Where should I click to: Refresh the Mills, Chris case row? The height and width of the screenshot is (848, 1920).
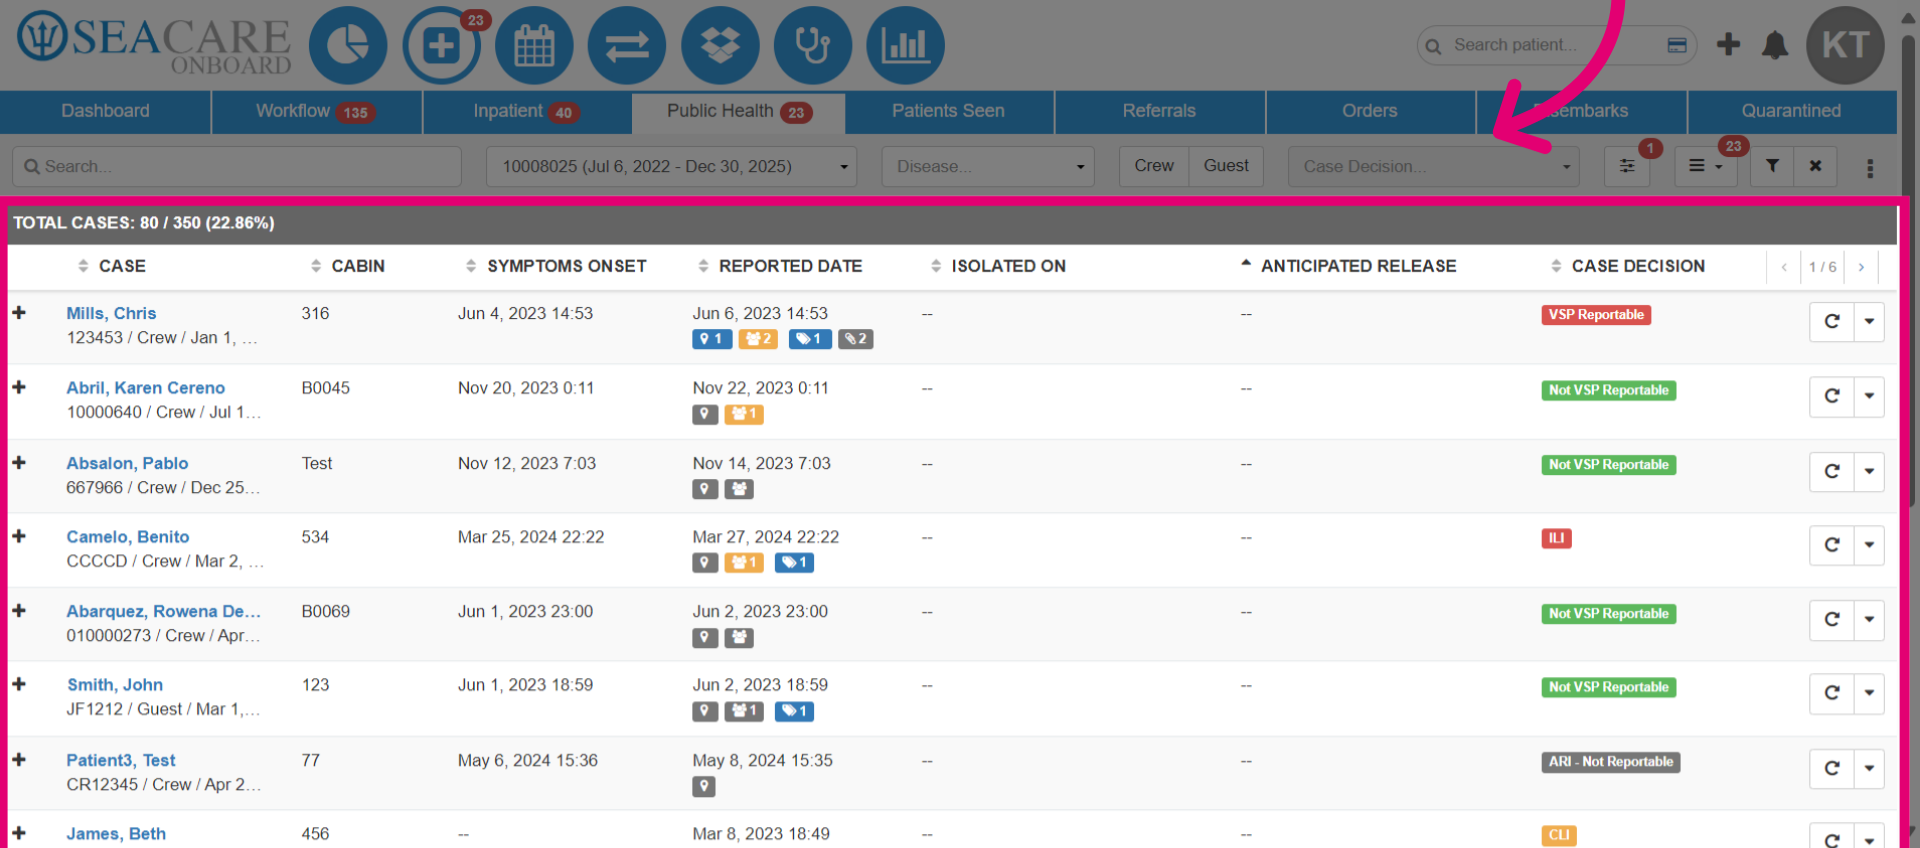coord(1832,322)
